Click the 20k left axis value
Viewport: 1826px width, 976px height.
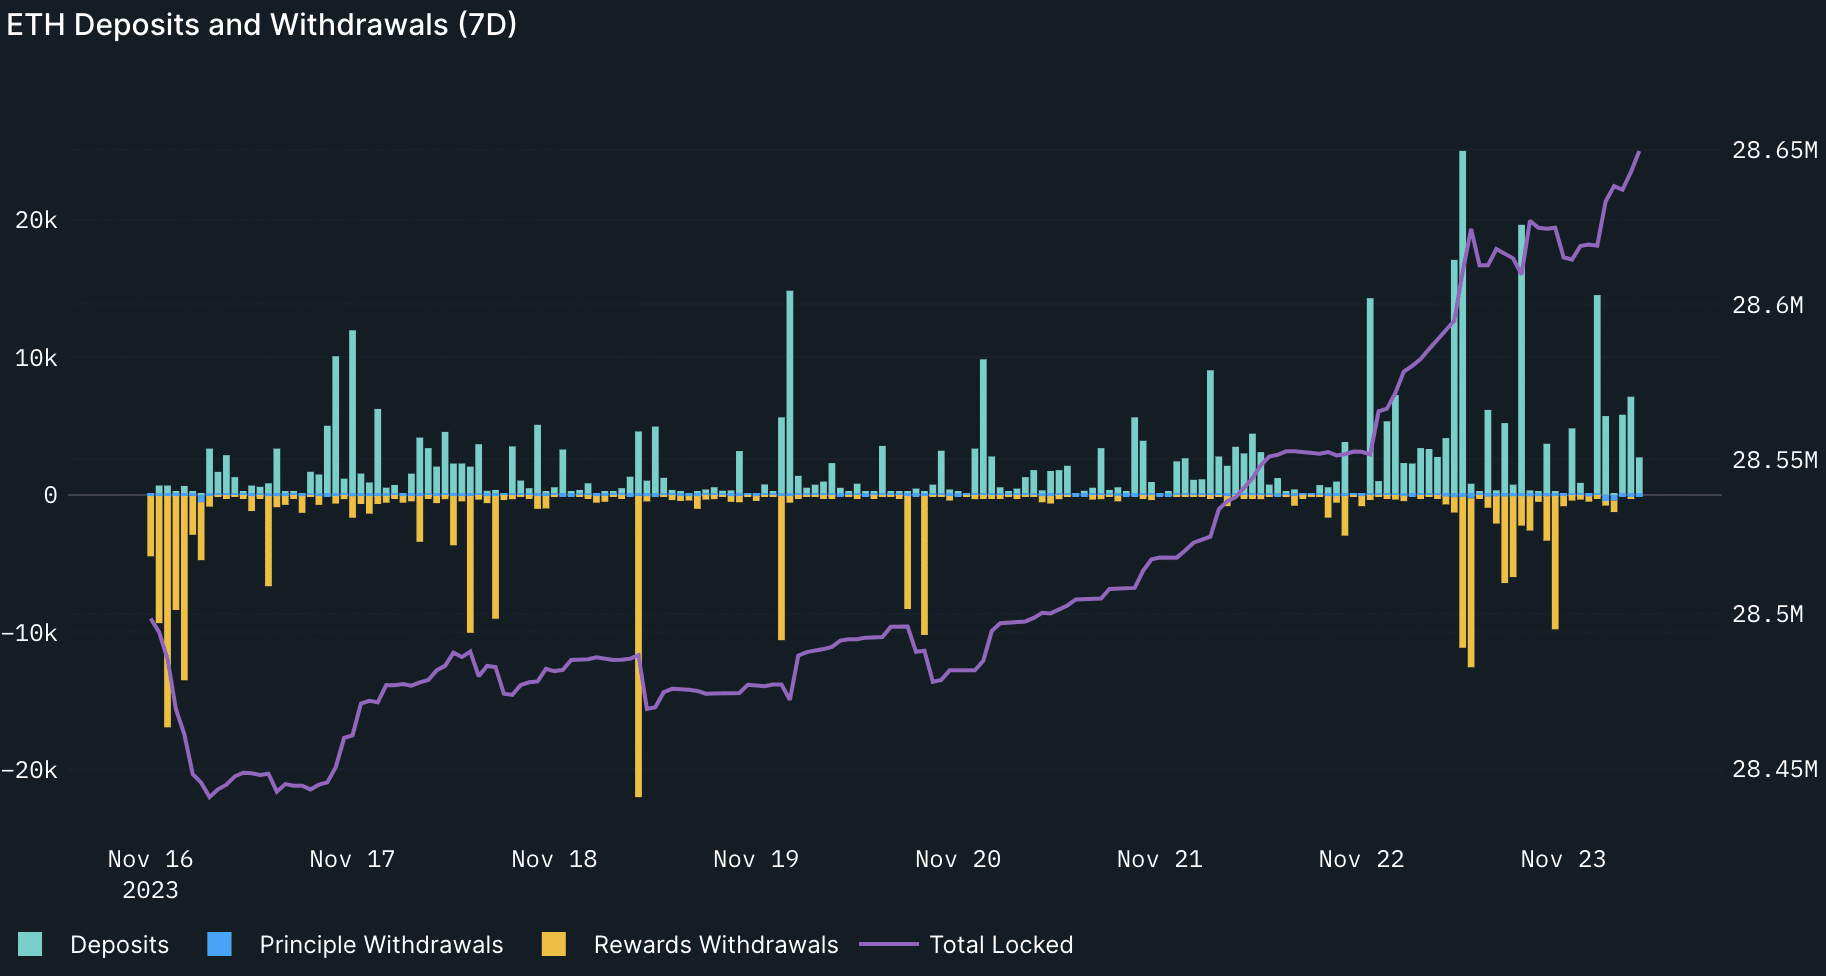click(x=36, y=220)
